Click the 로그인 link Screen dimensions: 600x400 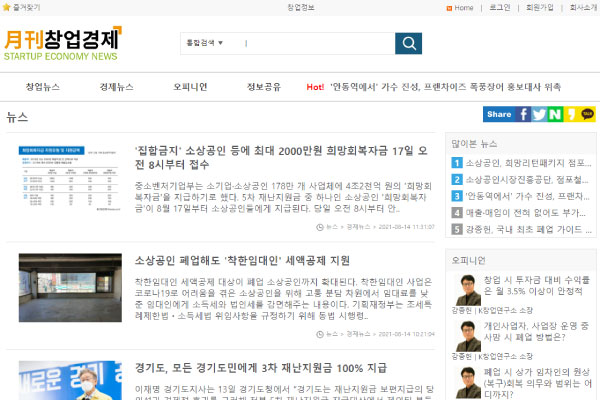click(x=500, y=8)
